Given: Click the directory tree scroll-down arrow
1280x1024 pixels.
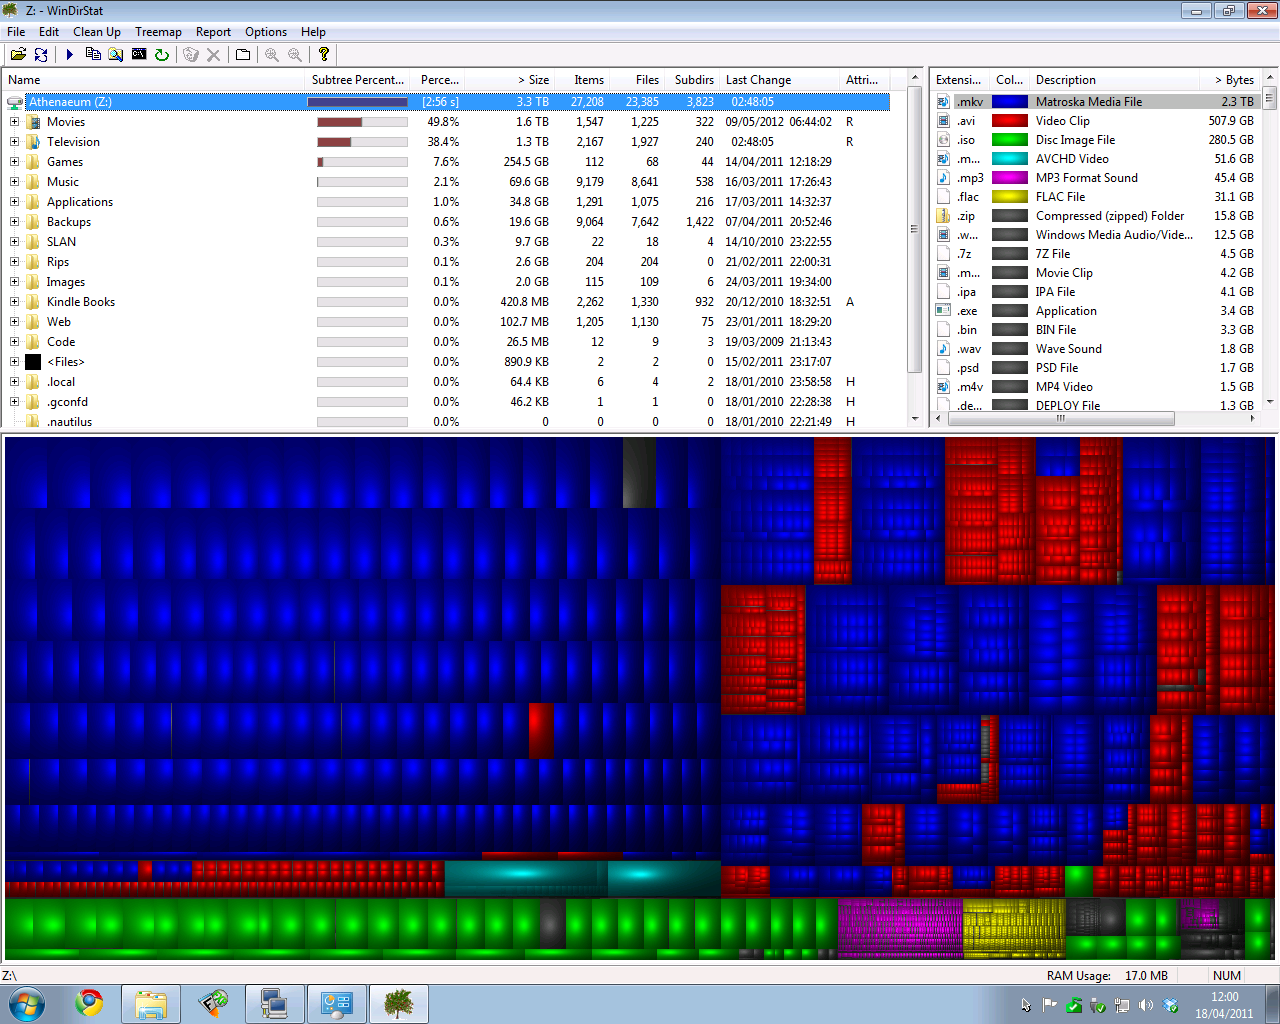Looking at the screenshot, I should [x=914, y=419].
